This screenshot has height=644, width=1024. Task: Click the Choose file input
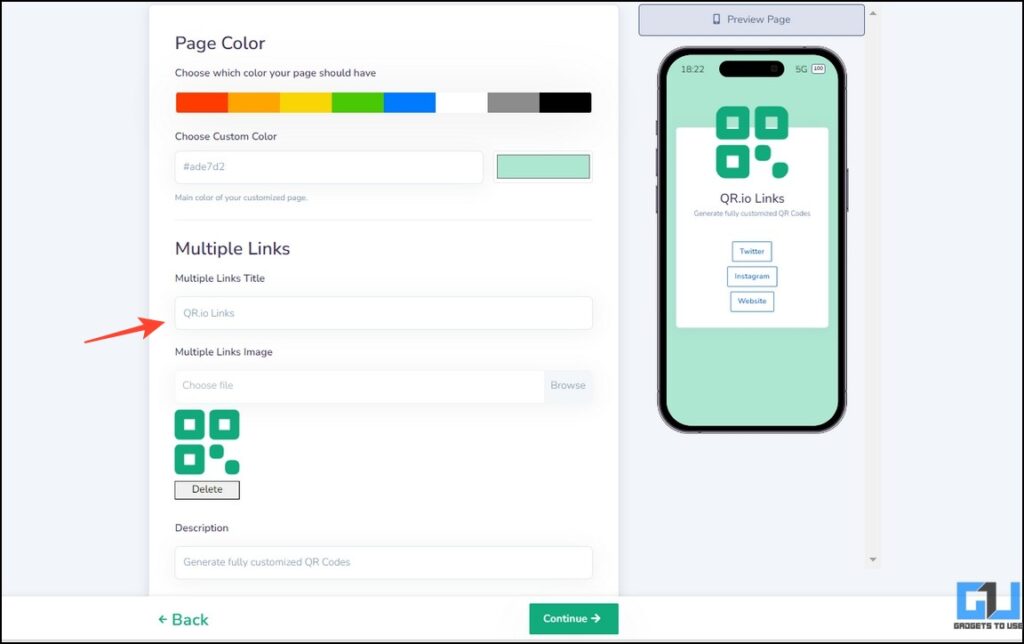pos(359,385)
